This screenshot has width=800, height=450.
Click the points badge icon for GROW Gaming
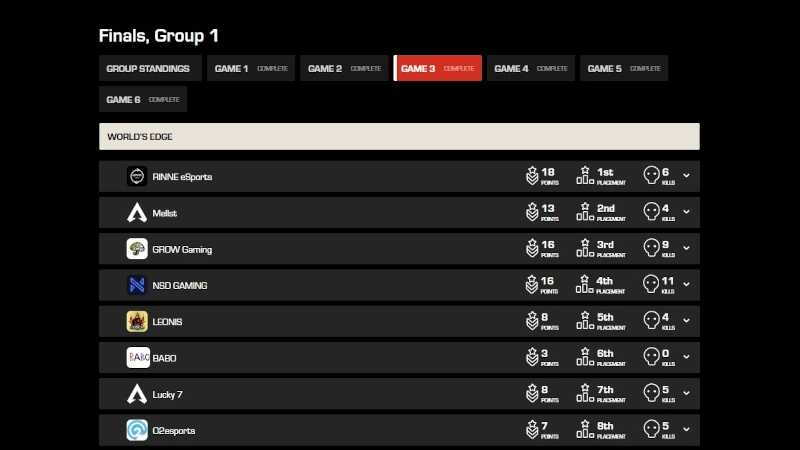(532, 248)
